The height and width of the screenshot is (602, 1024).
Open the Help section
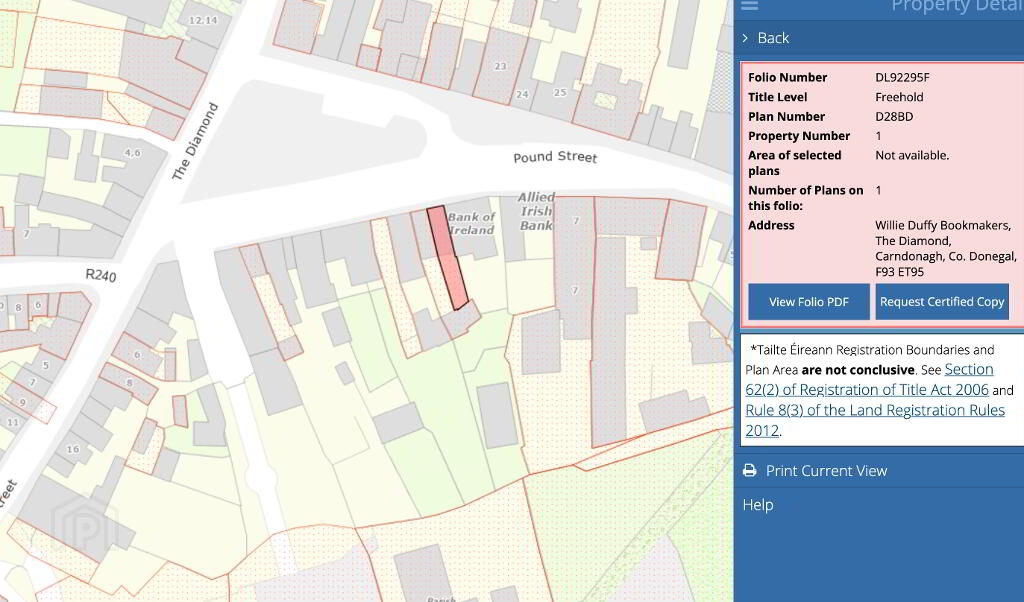point(757,505)
